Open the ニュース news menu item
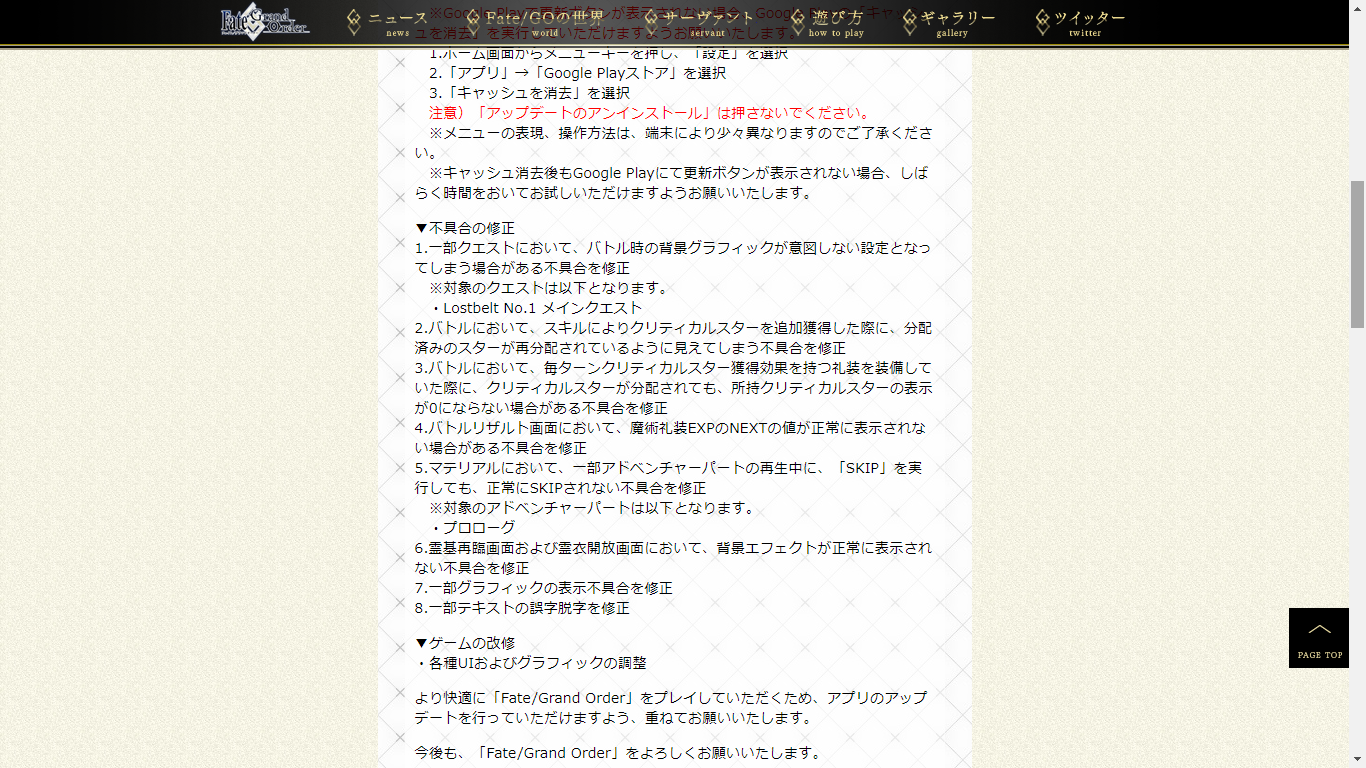The width and height of the screenshot is (1366, 768). 398,23
